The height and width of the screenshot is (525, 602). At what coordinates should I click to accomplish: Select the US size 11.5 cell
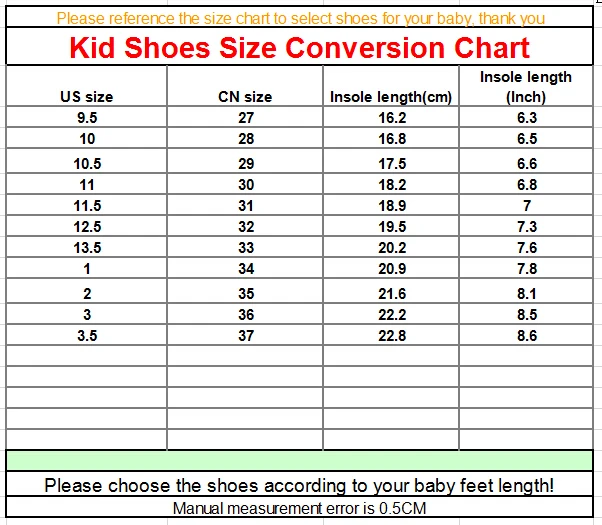click(x=87, y=205)
